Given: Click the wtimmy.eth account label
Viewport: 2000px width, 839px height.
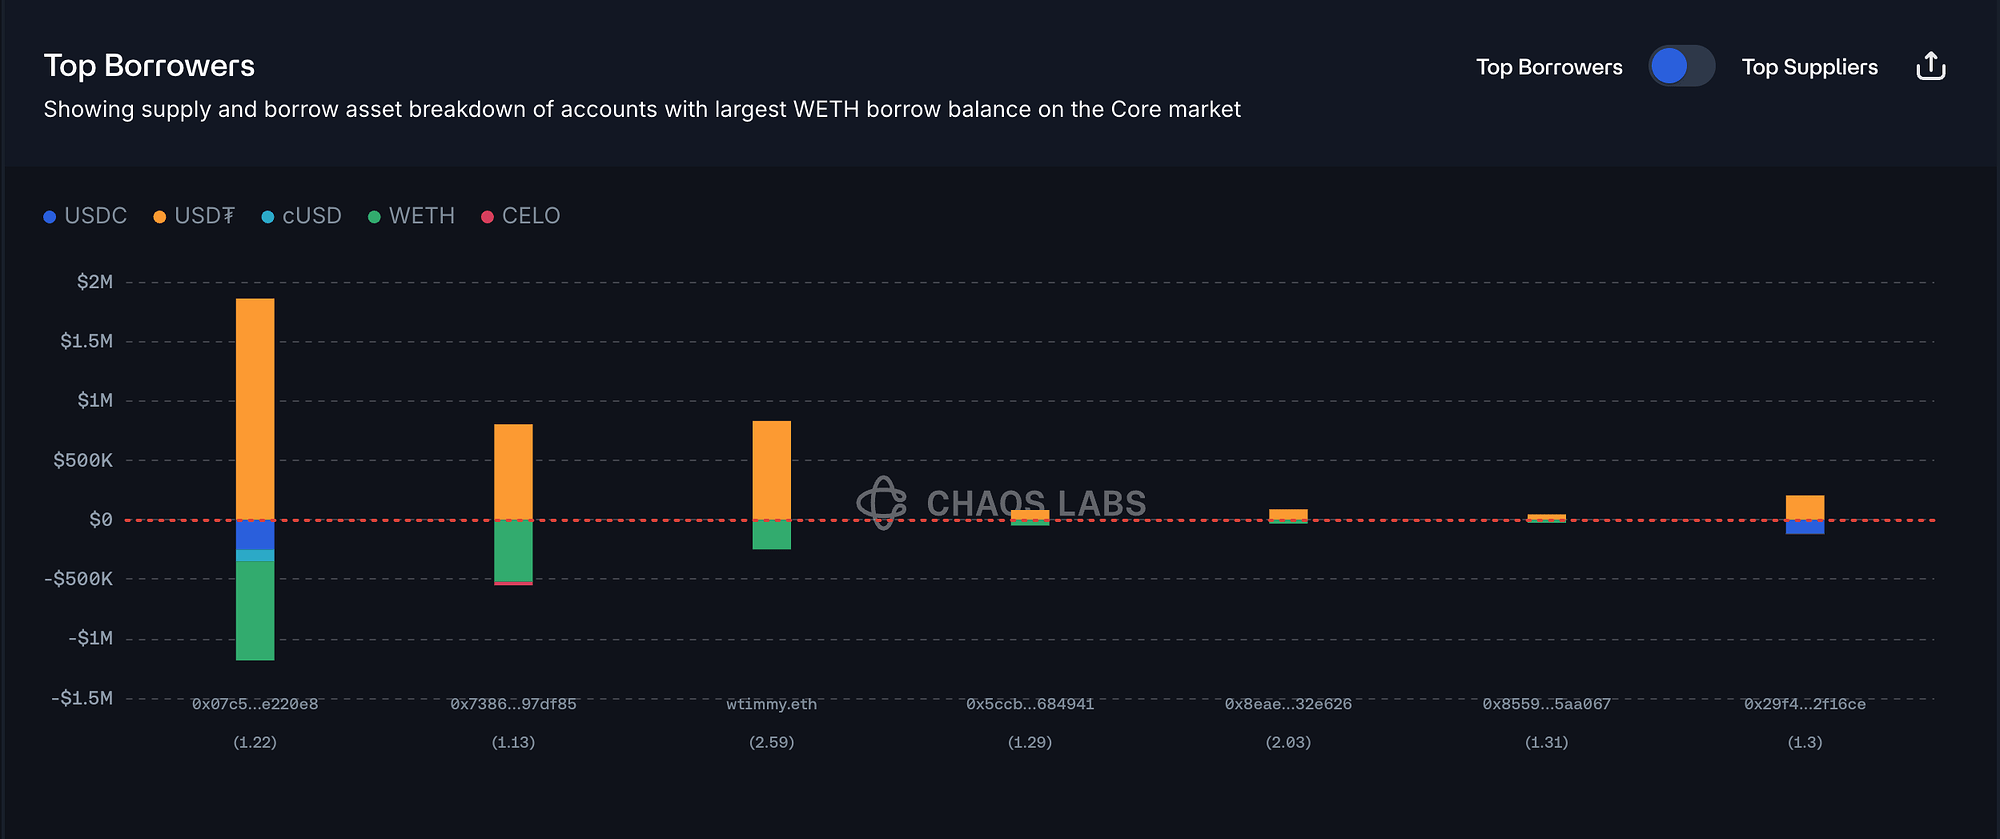Looking at the screenshot, I should click(x=771, y=704).
